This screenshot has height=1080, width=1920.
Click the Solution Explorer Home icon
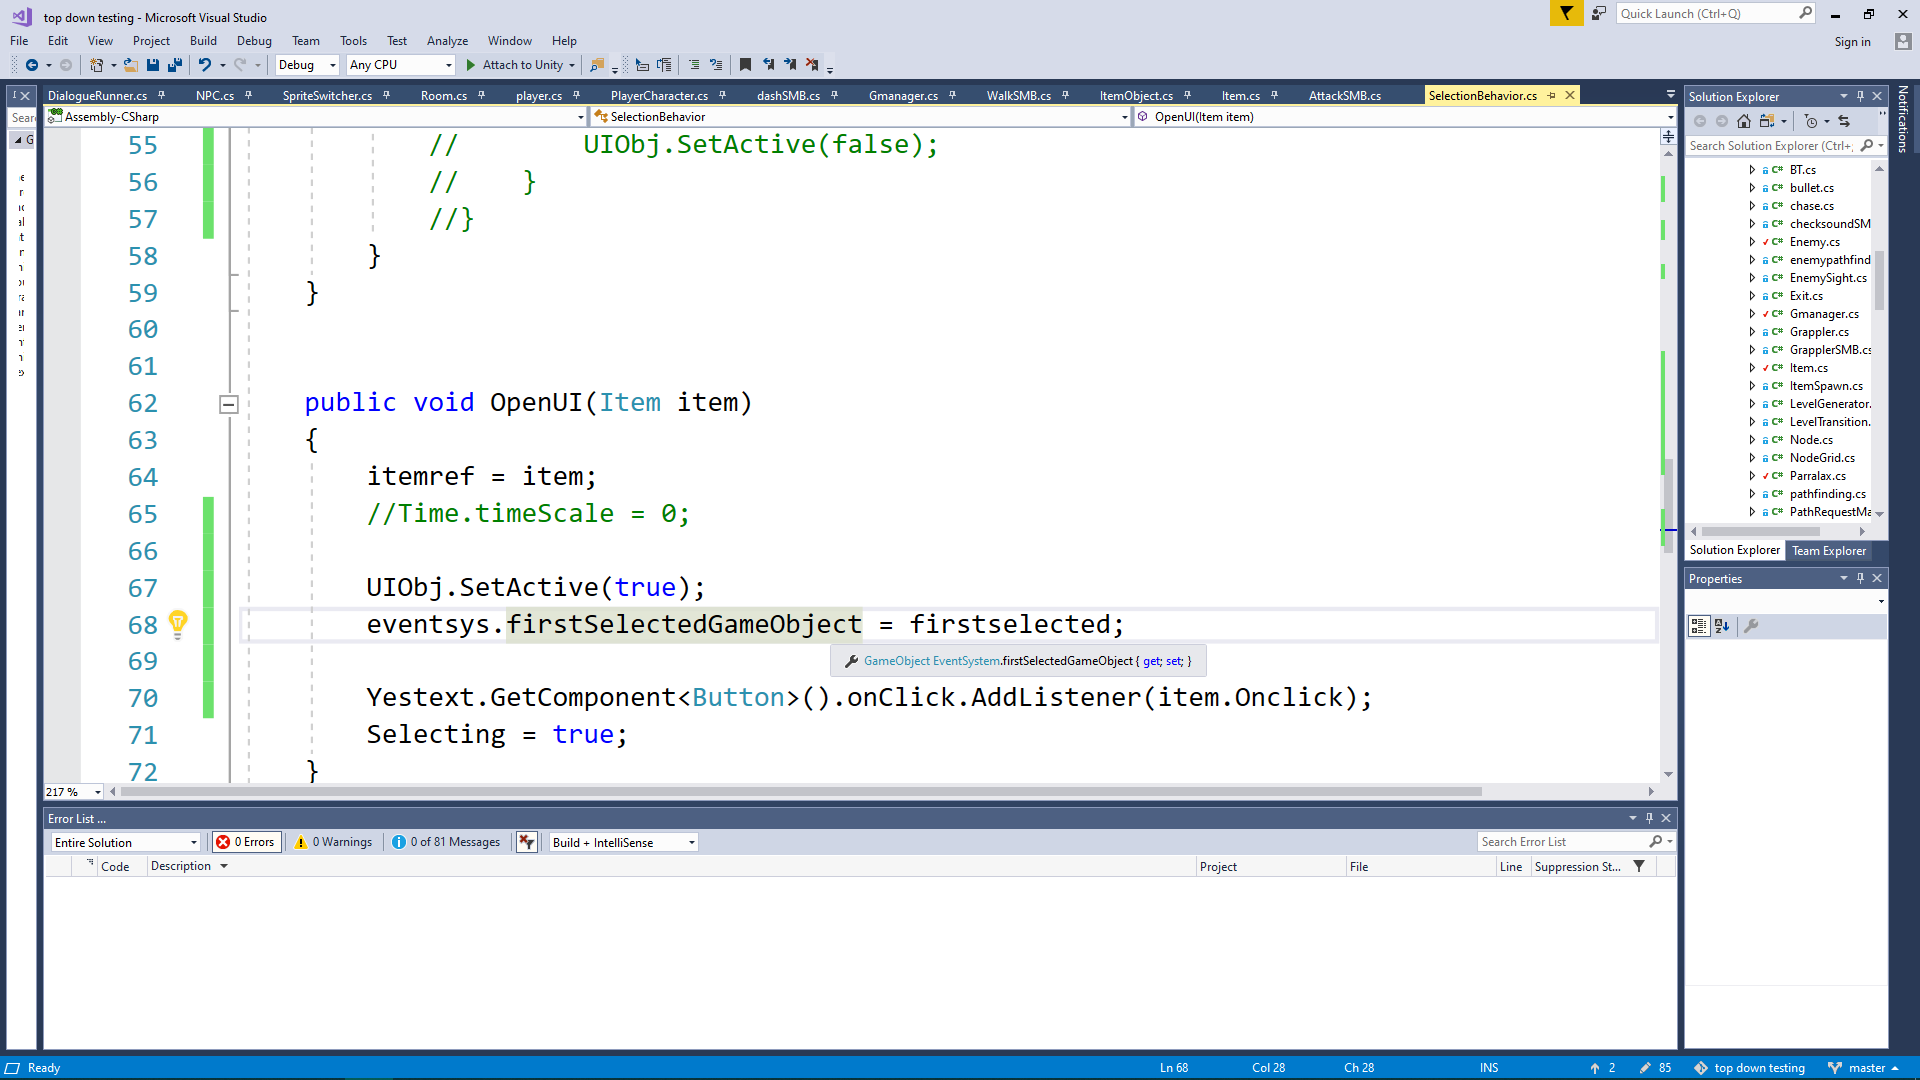coord(1744,121)
